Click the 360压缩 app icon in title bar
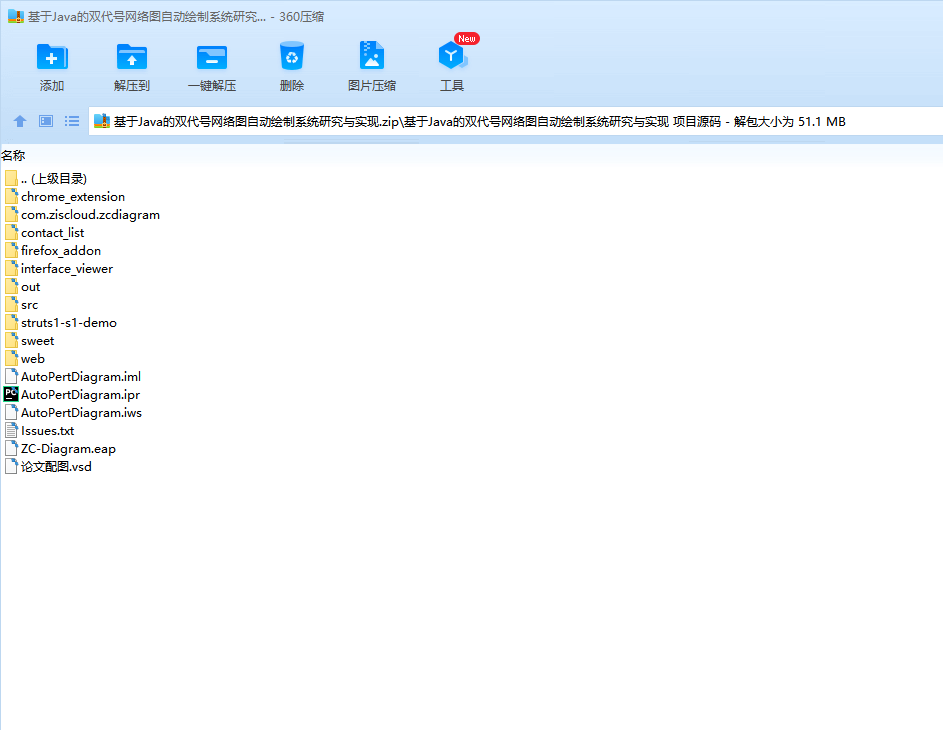 click(15, 16)
